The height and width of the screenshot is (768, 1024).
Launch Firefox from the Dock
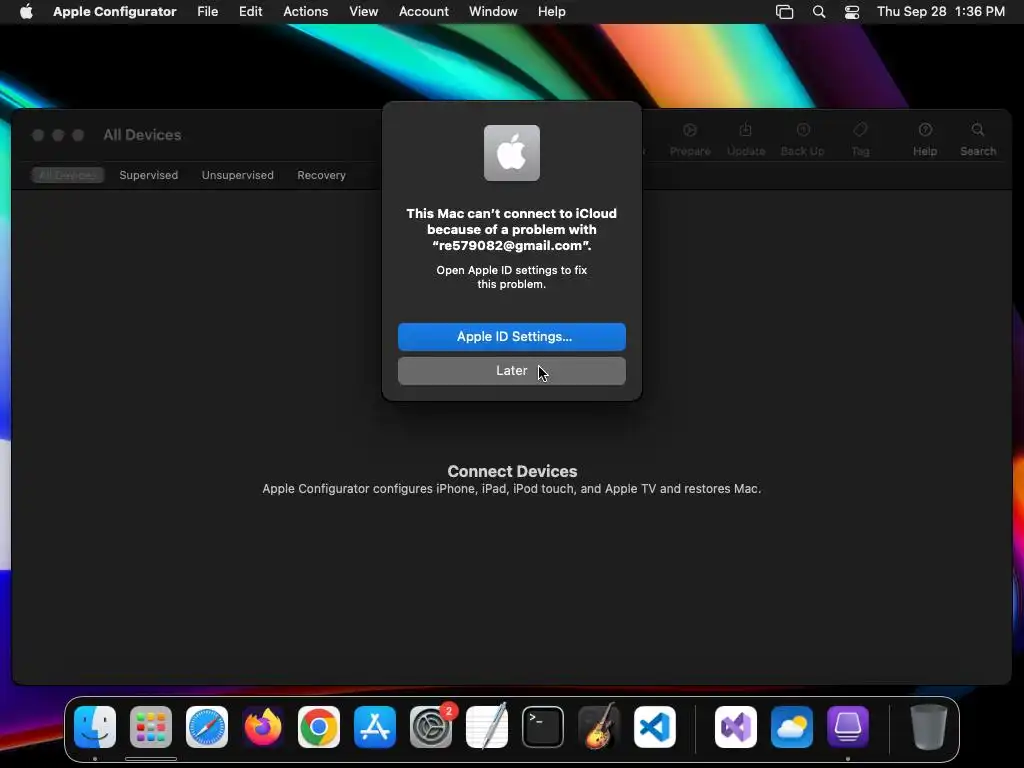[263, 727]
